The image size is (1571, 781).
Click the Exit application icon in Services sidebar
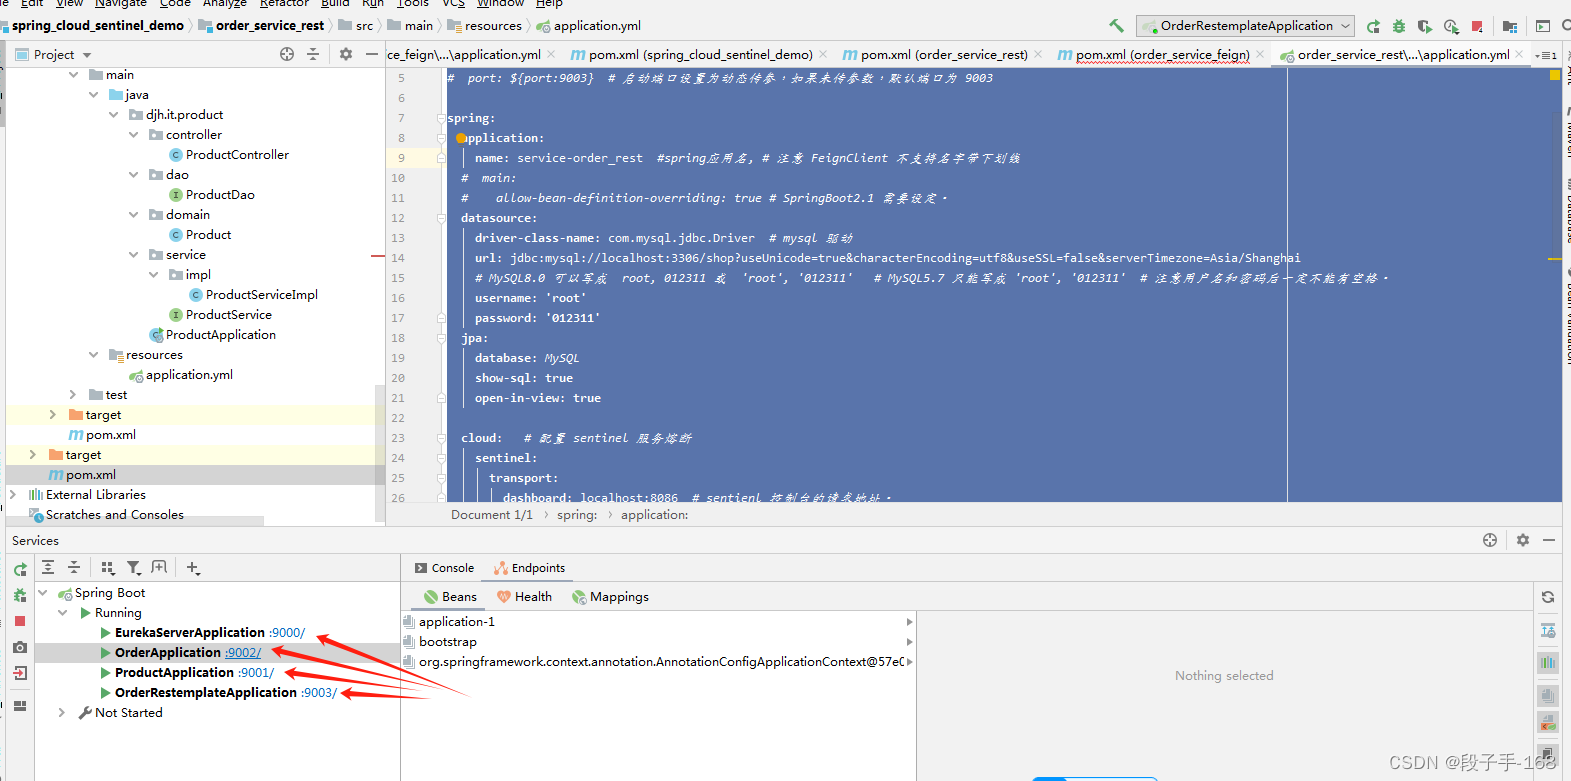pyautogui.click(x=20, y=673)
